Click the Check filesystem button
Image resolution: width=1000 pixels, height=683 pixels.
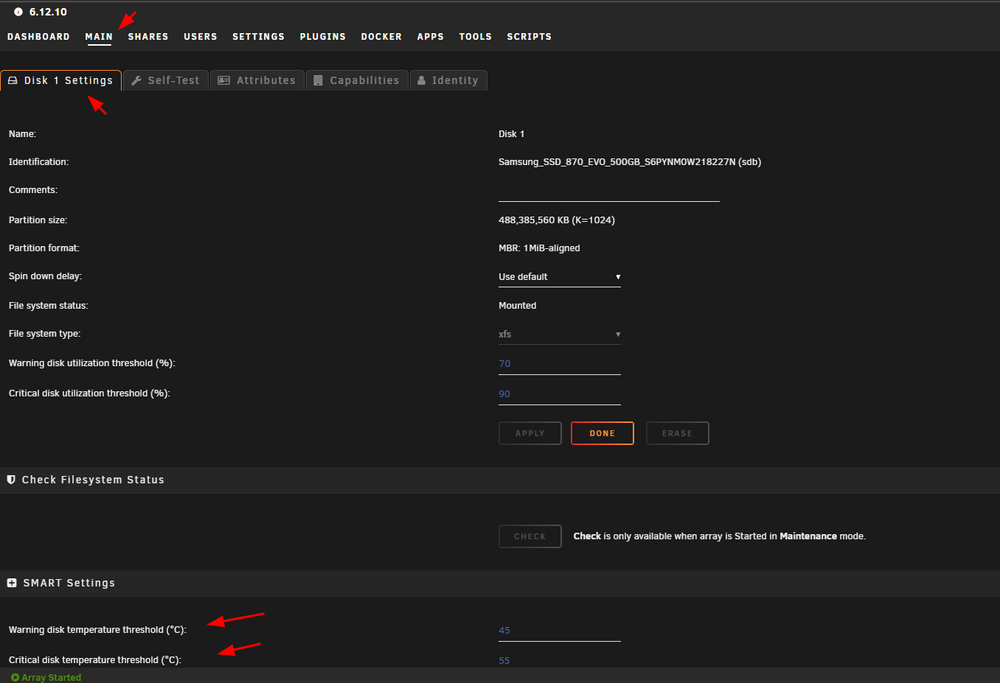[530, 536]
